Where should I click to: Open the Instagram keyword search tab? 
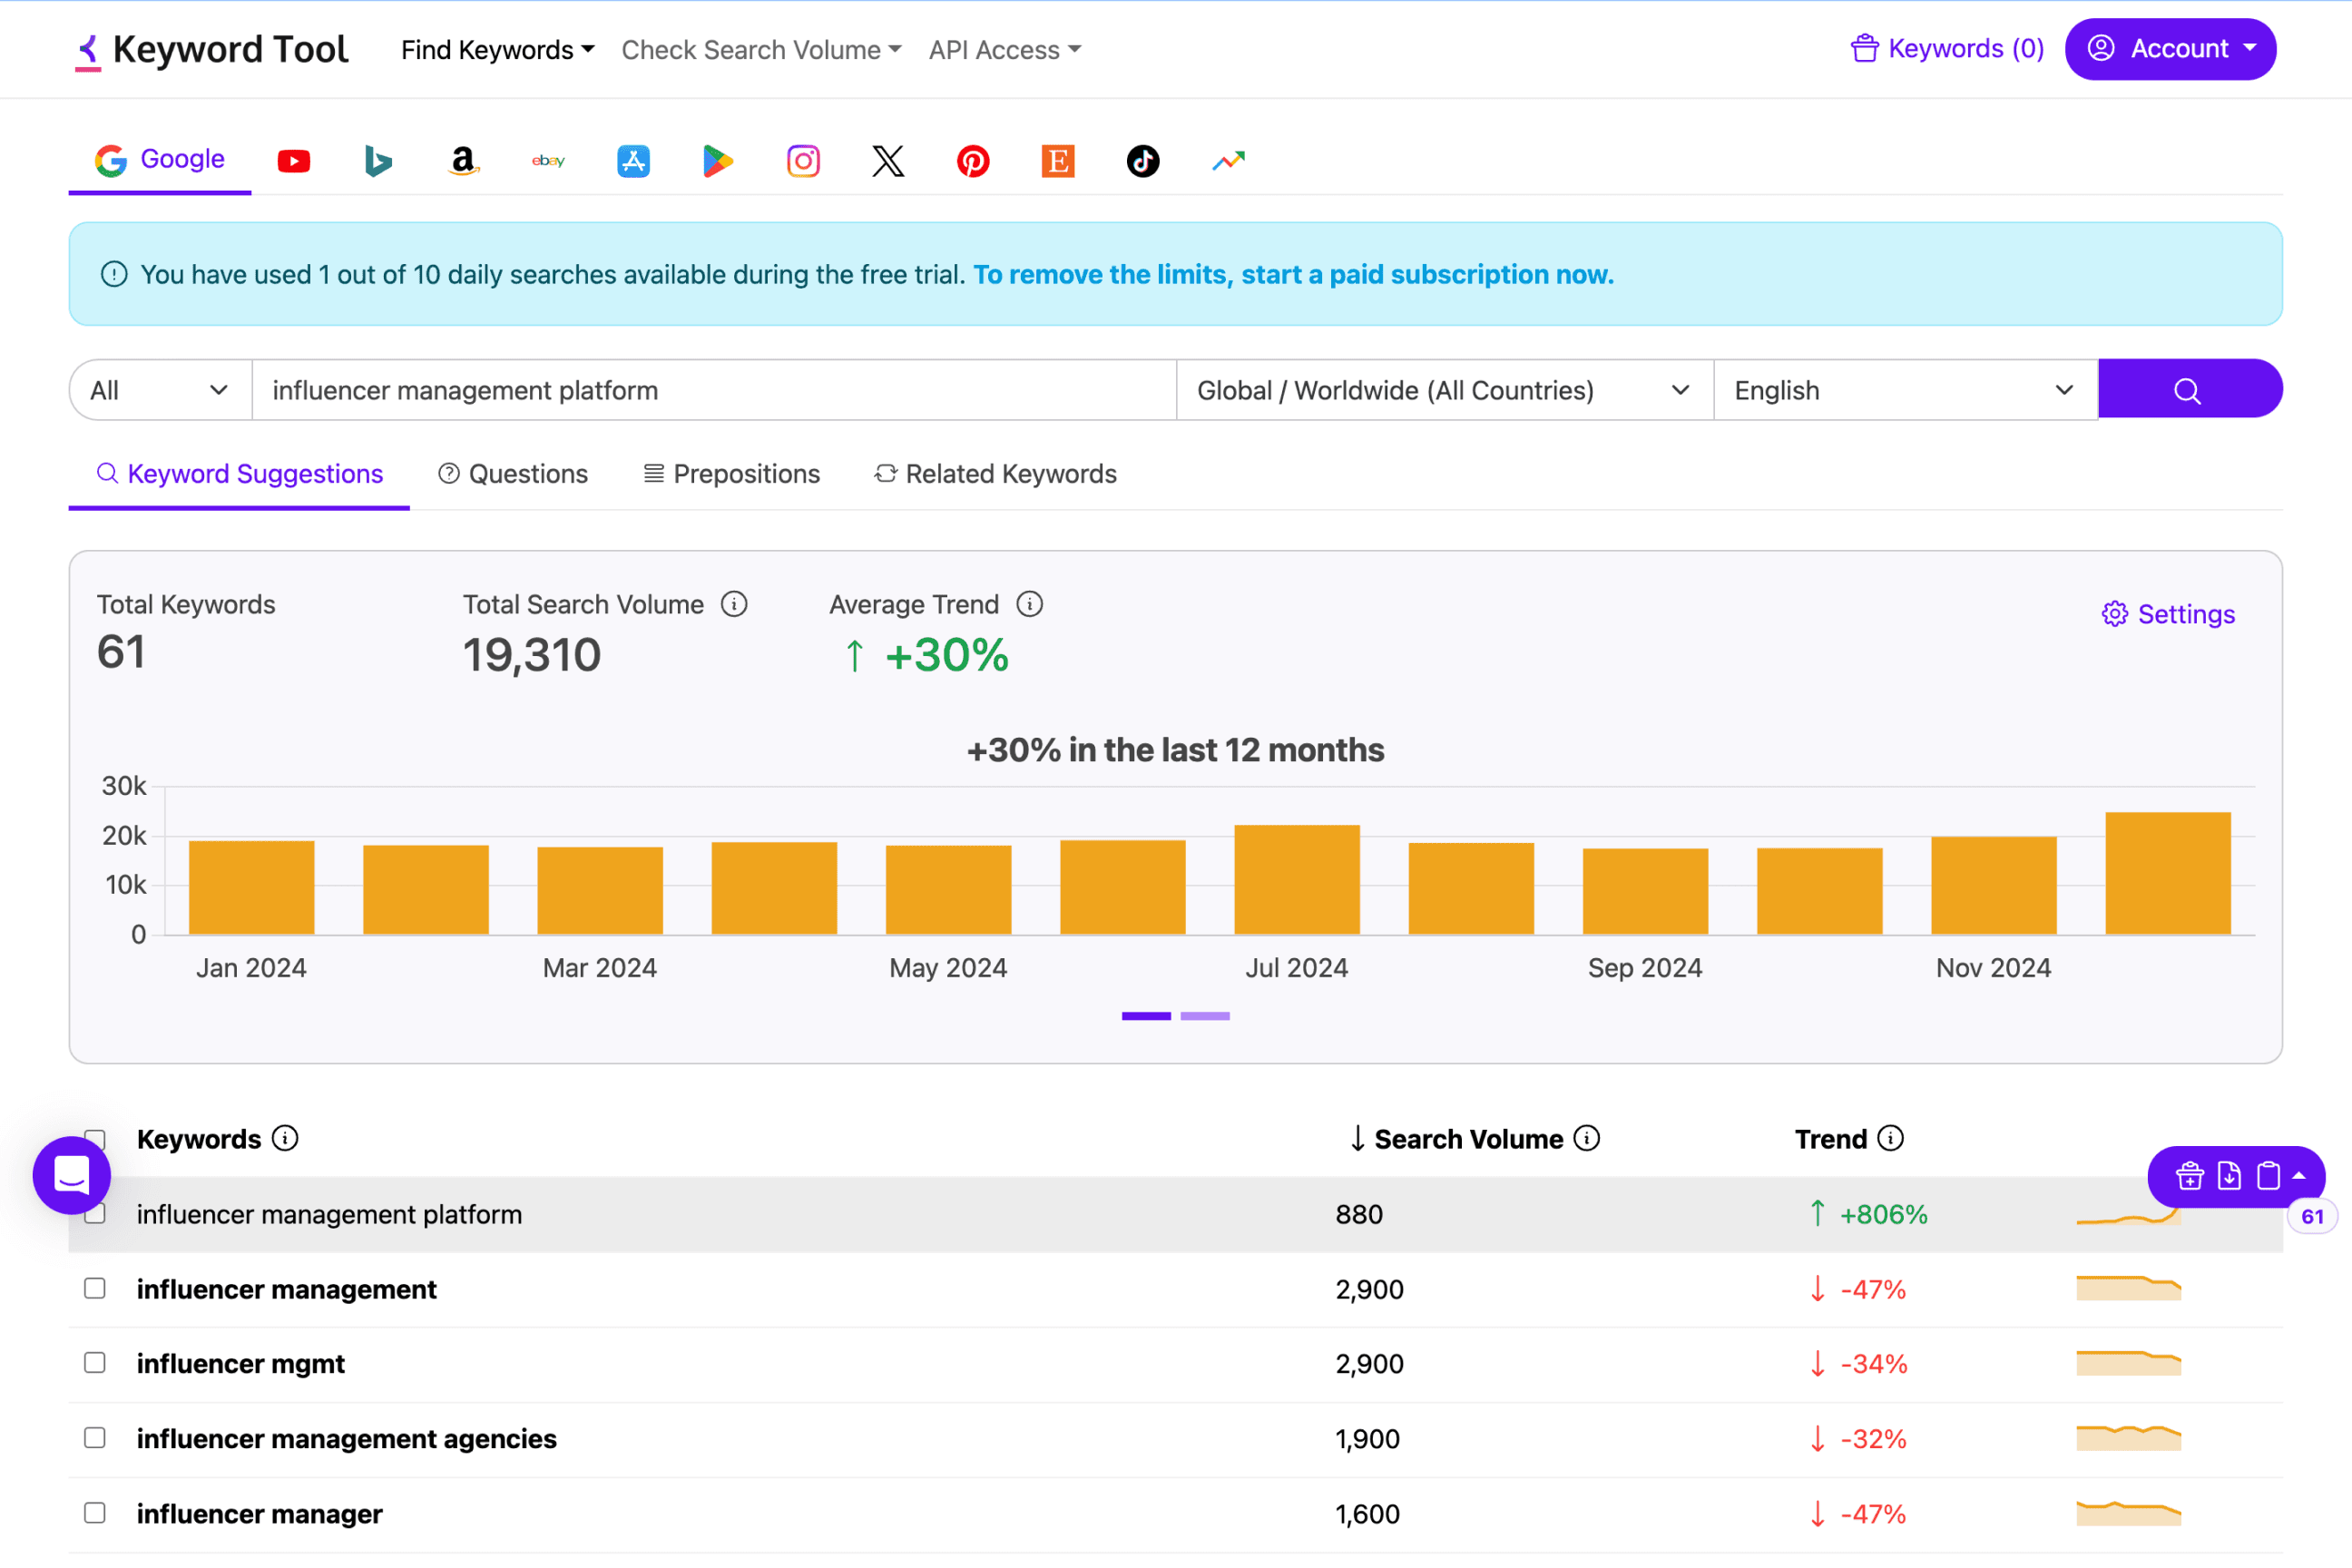[803, 161]
